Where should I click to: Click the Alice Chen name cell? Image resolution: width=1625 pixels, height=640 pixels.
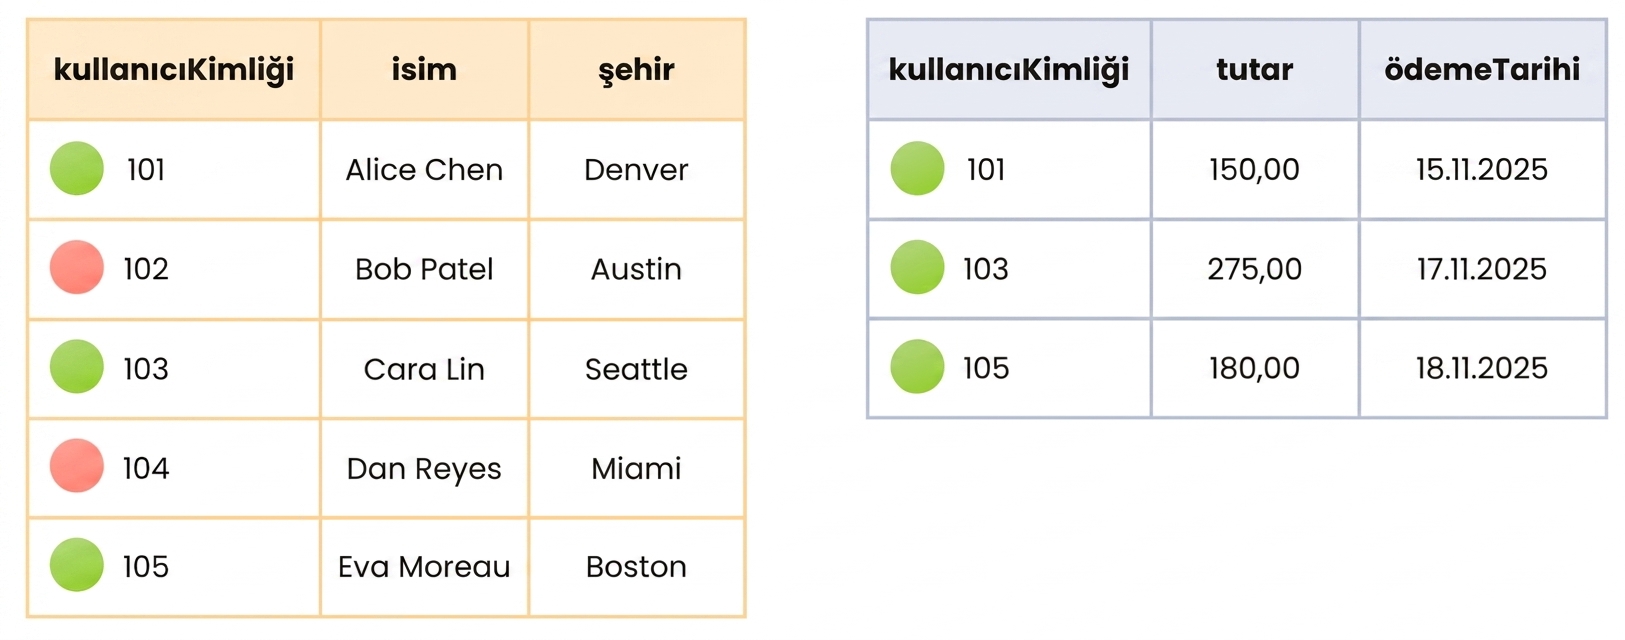click(x=424, y=169)
